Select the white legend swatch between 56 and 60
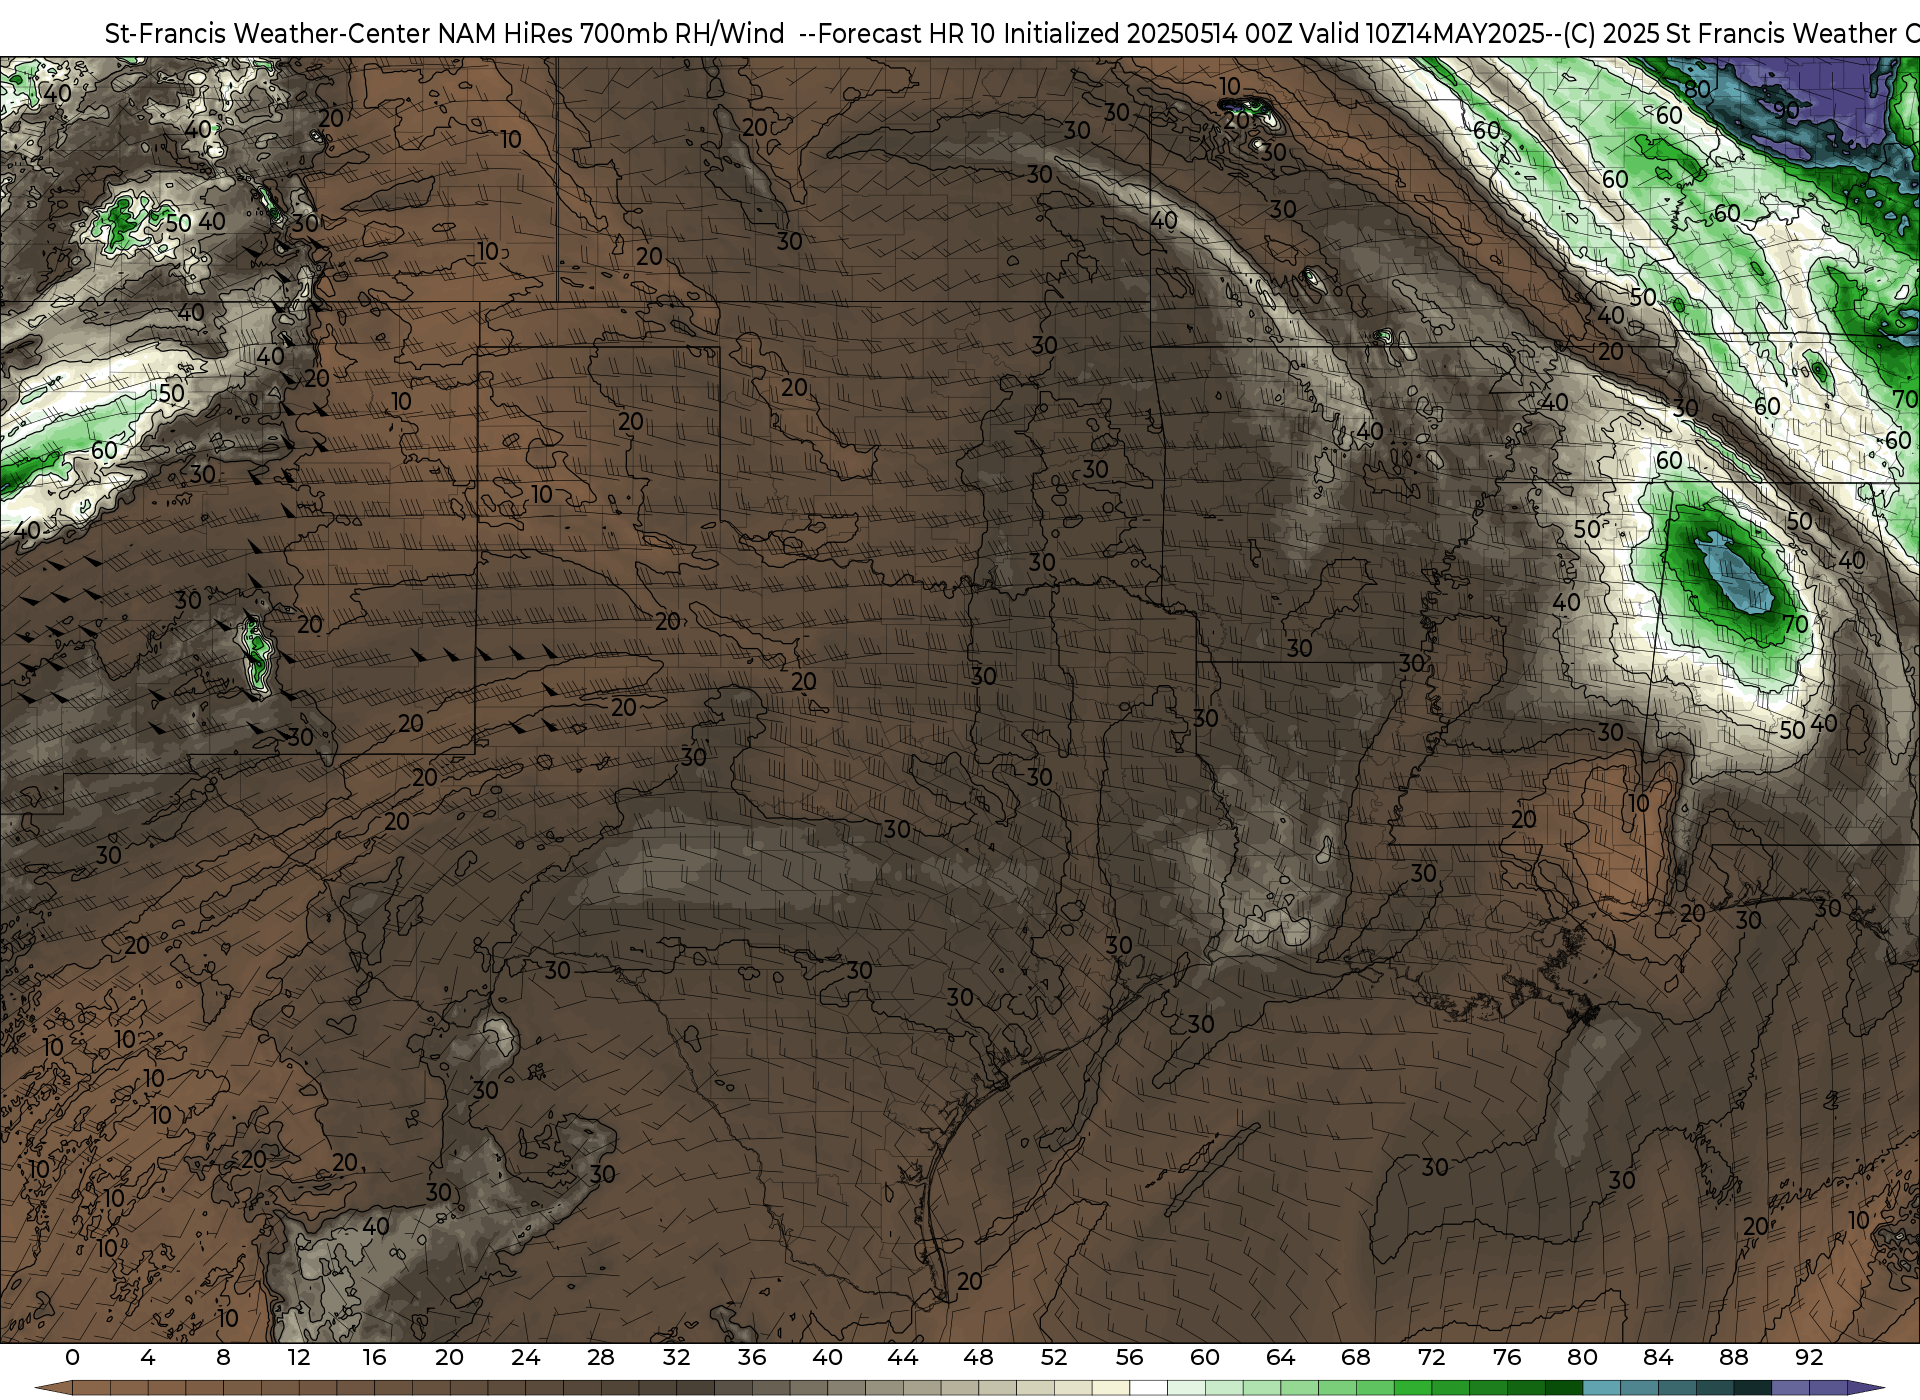1920x1400 pixels. coord(1148,1388)
